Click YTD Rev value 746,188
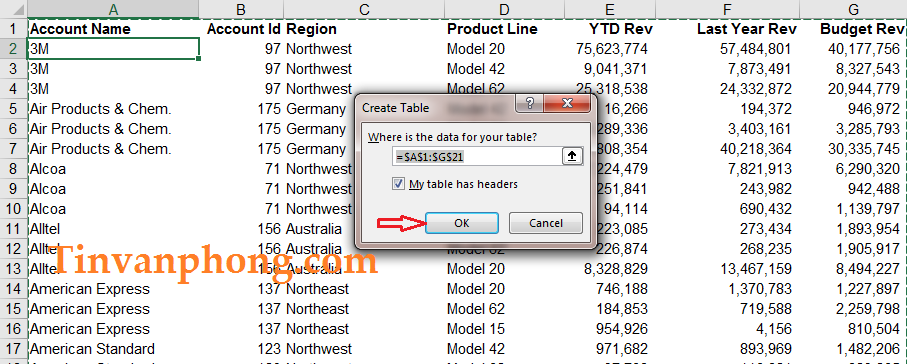Viewport: 907px width, 364px height. click(x=622, y=289)
